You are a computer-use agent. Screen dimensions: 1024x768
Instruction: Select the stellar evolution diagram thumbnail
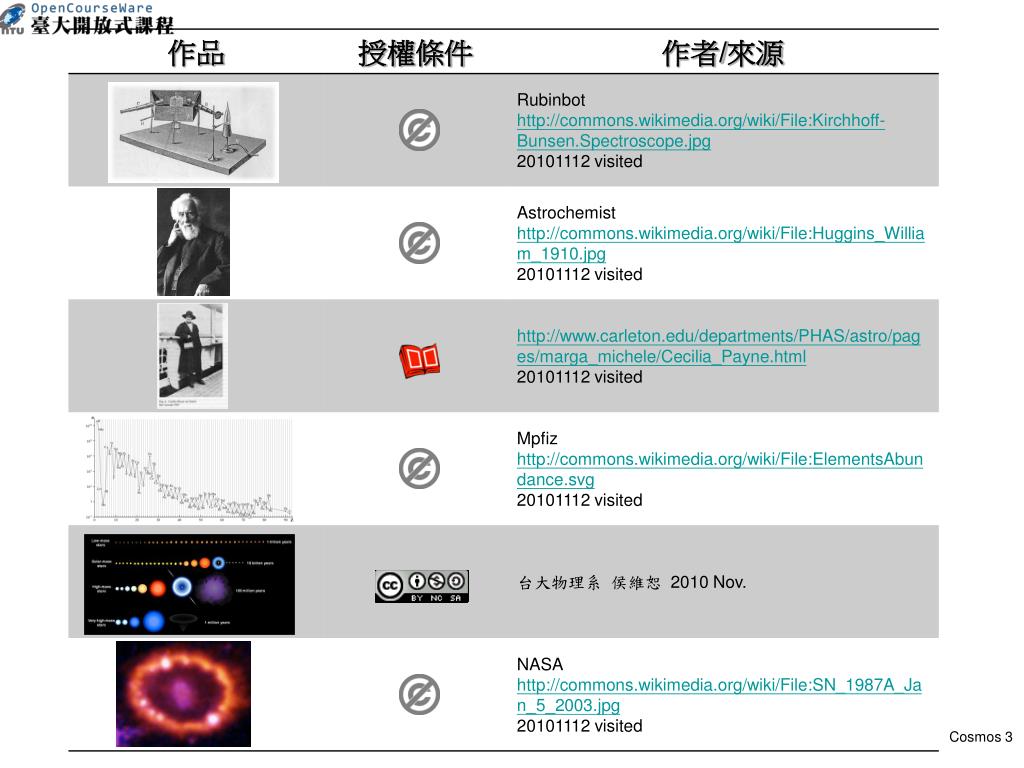189,584
